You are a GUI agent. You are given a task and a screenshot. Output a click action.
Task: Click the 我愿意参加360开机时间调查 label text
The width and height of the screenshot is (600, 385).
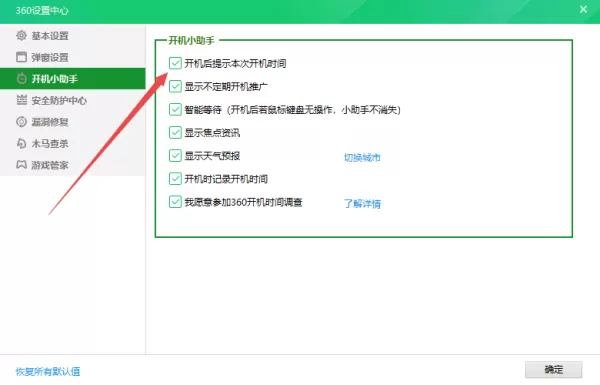(x=243, y=202)
